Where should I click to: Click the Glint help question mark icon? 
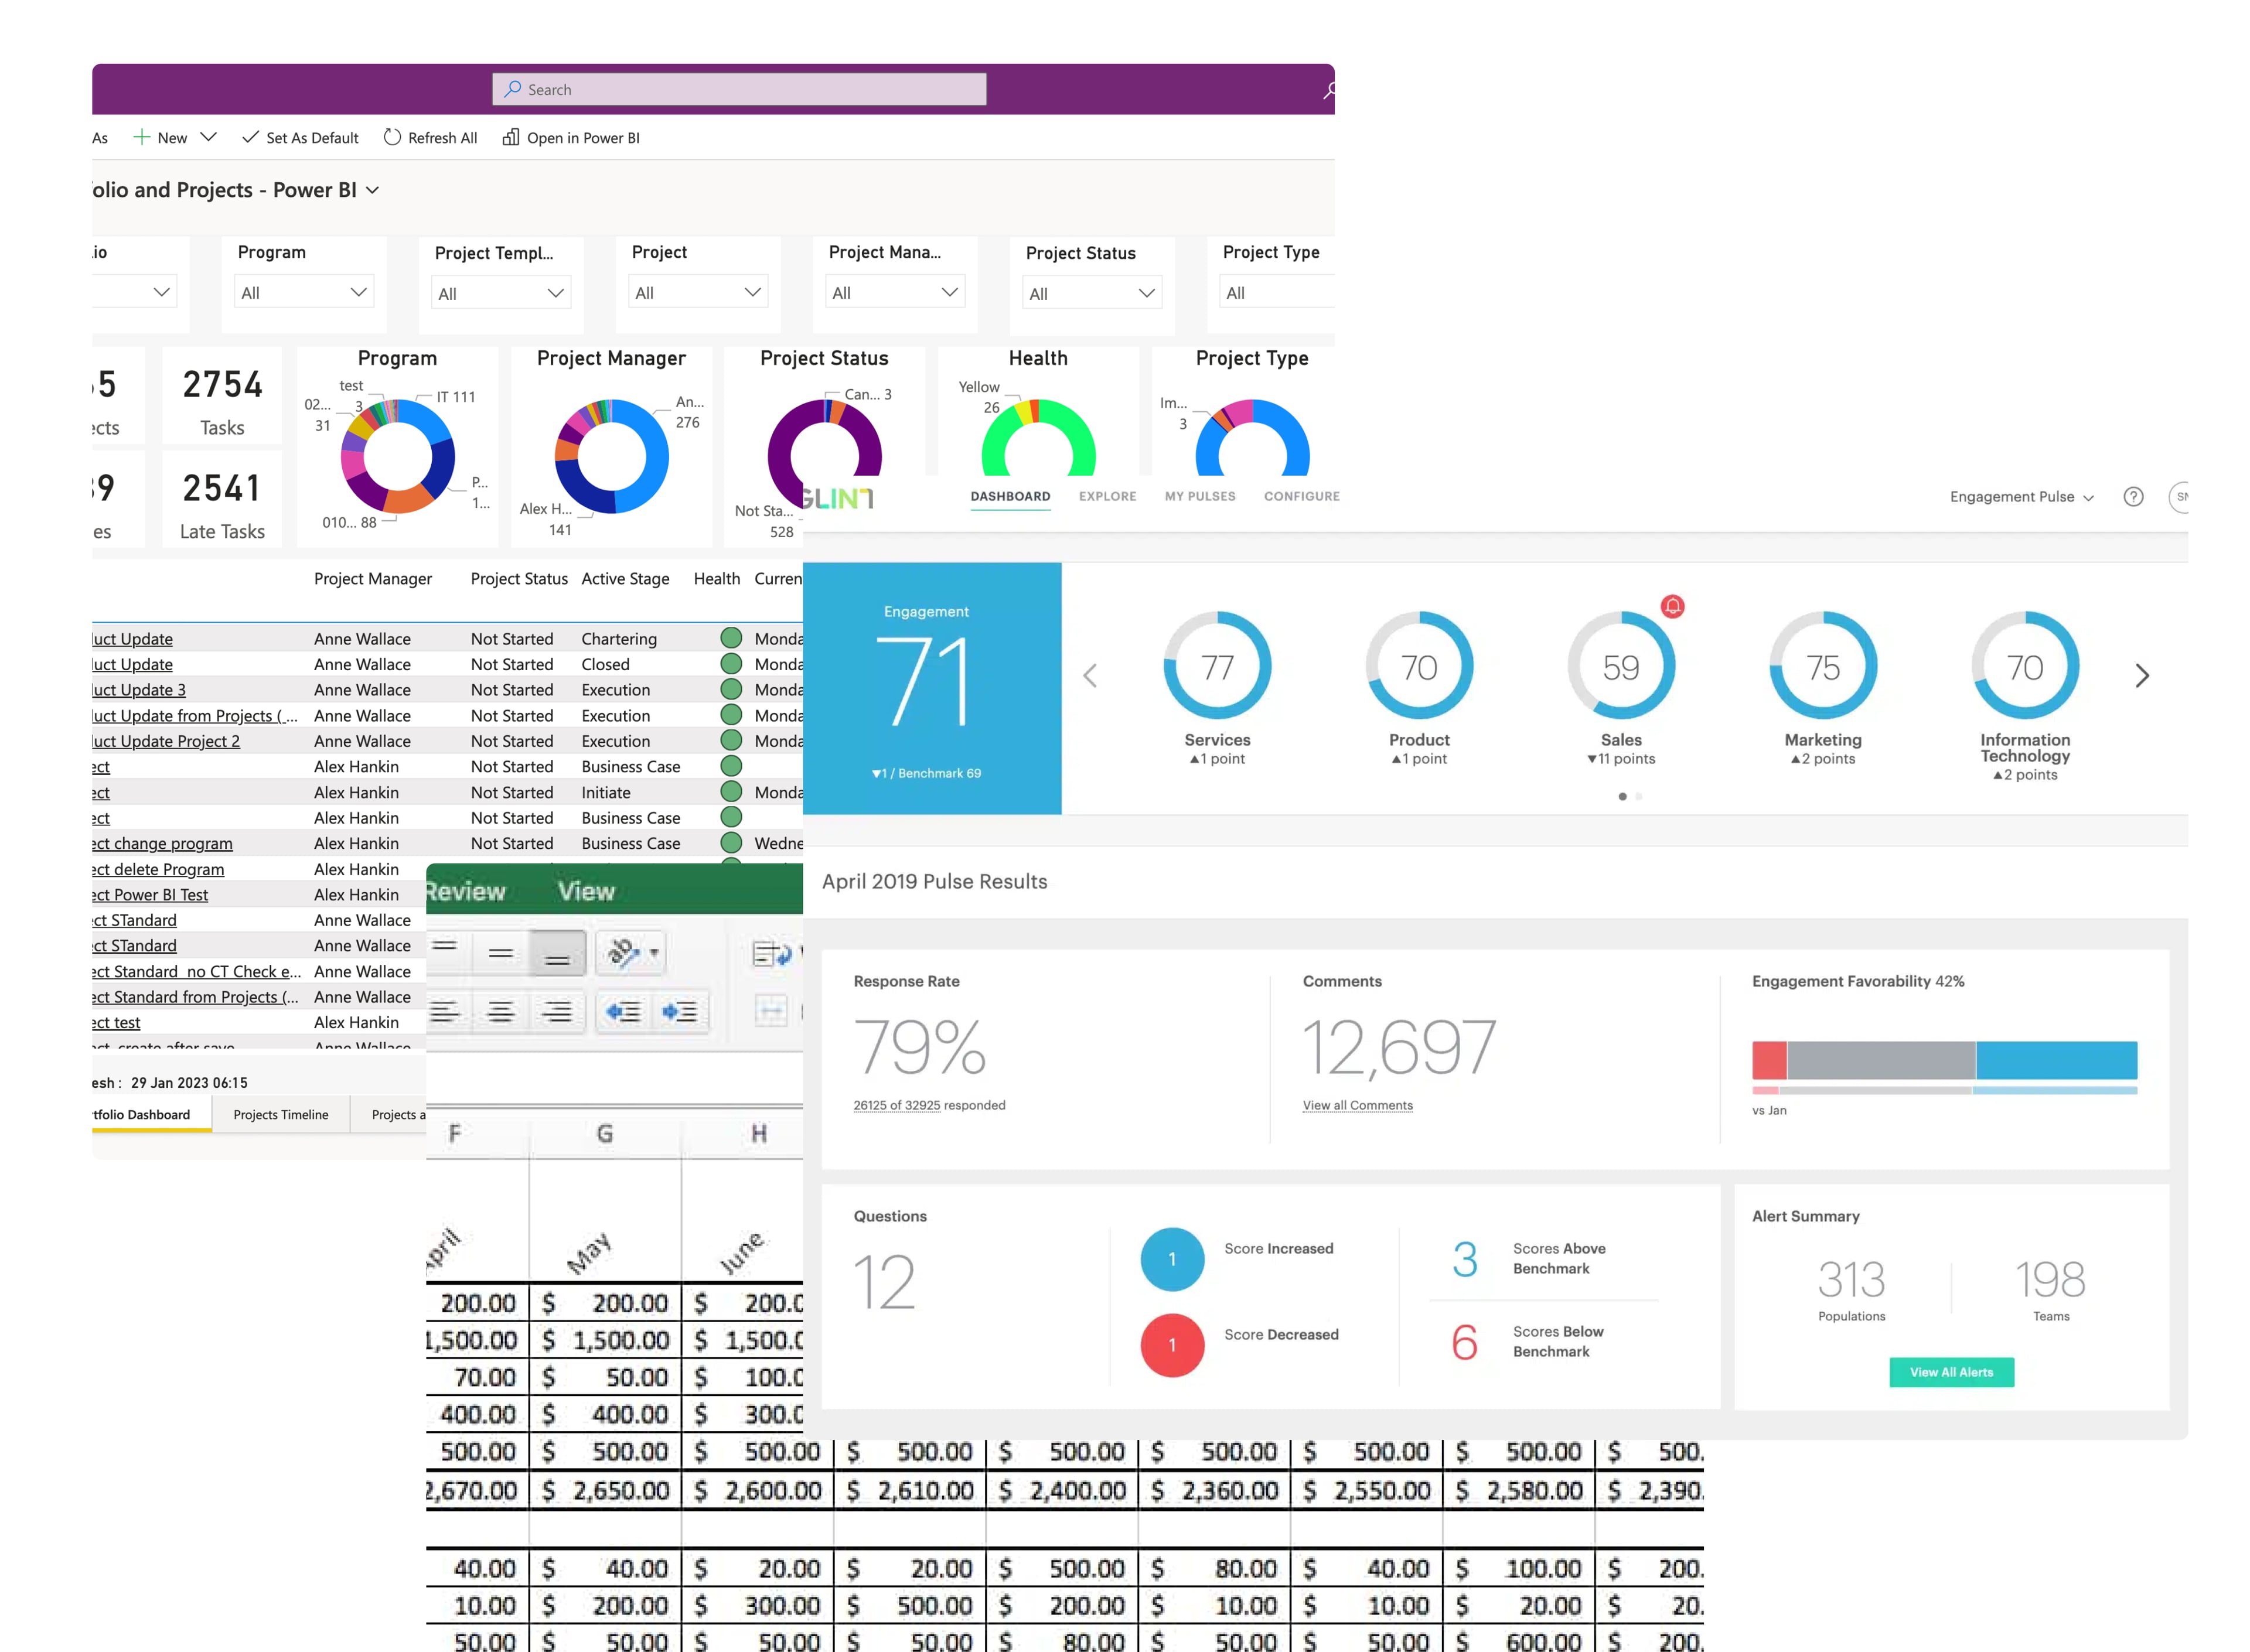(2133, 497)
